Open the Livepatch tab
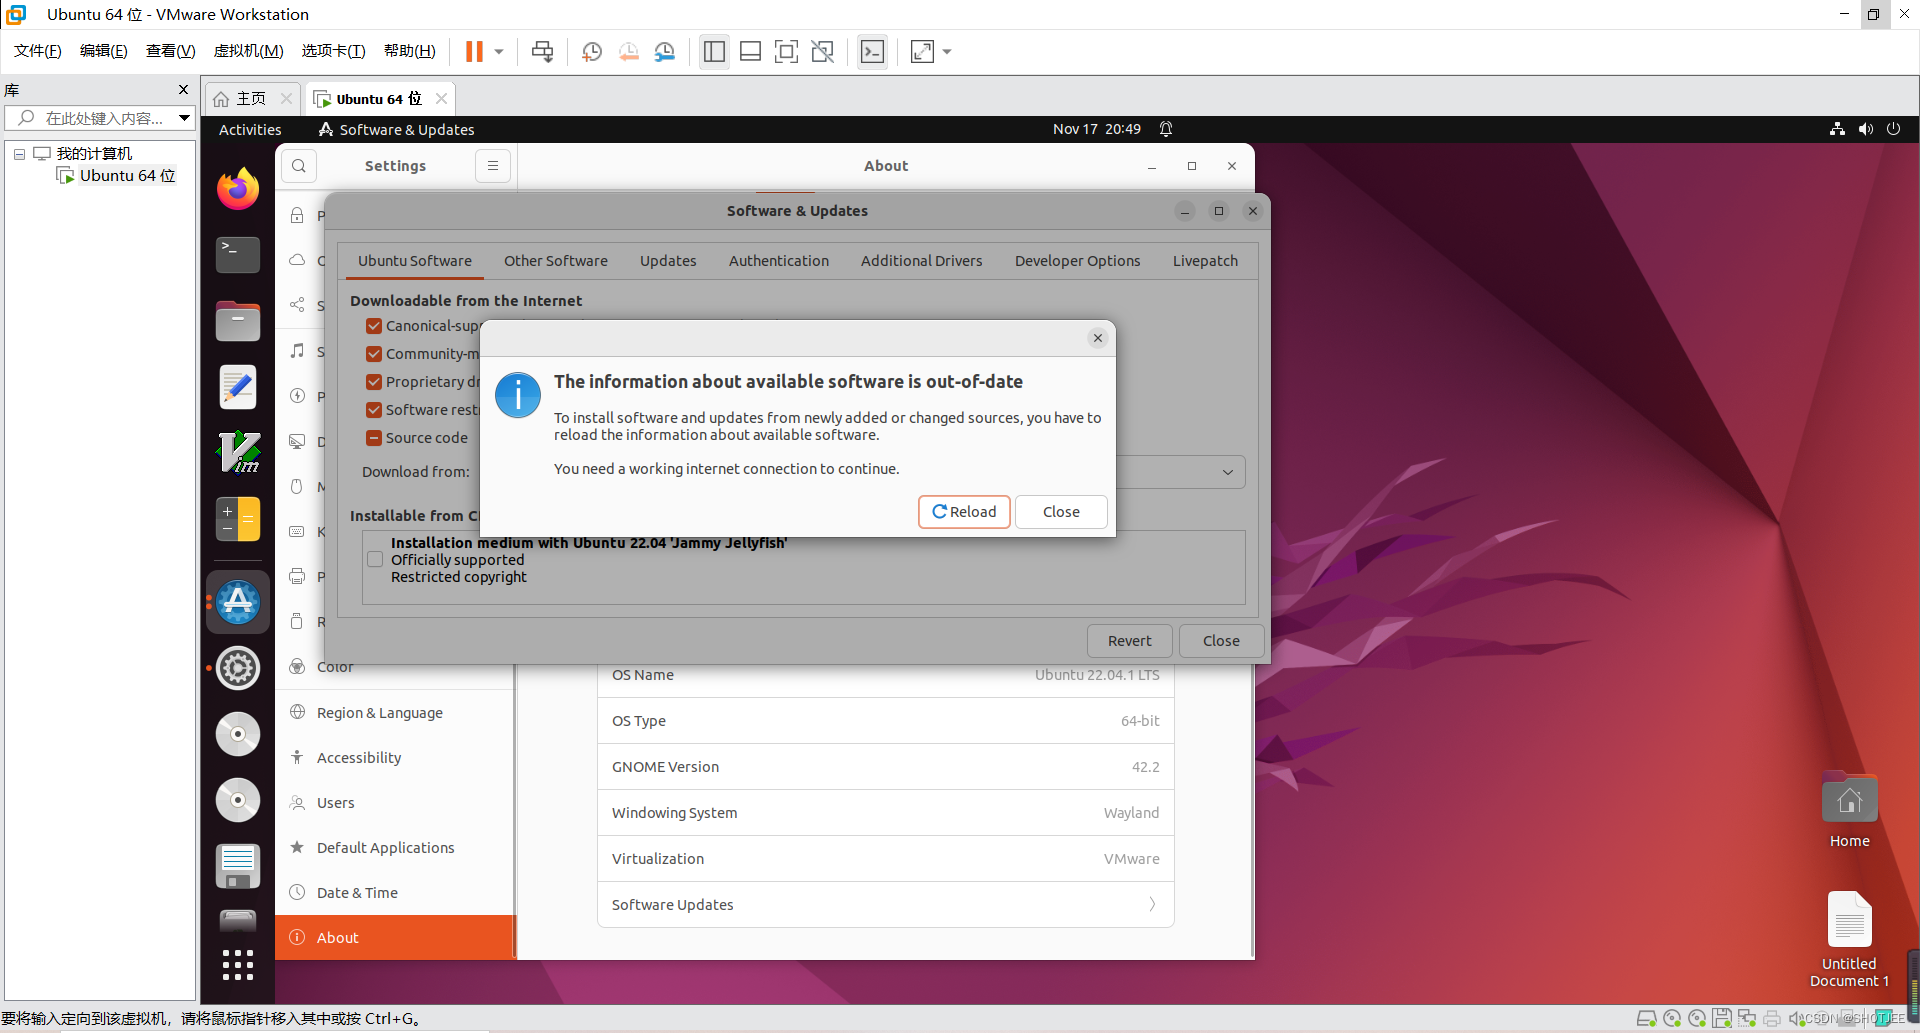1920x1033 pixels. pos(1205,261)
